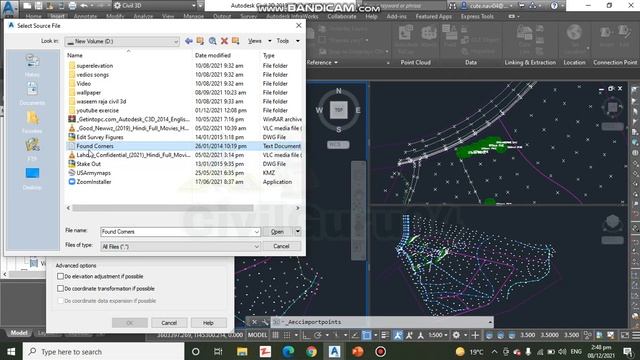Open File Explorer from the taskbar
The width and height of the screenshot is (640, 360).
pyautogui.click(x=242, y=351)
